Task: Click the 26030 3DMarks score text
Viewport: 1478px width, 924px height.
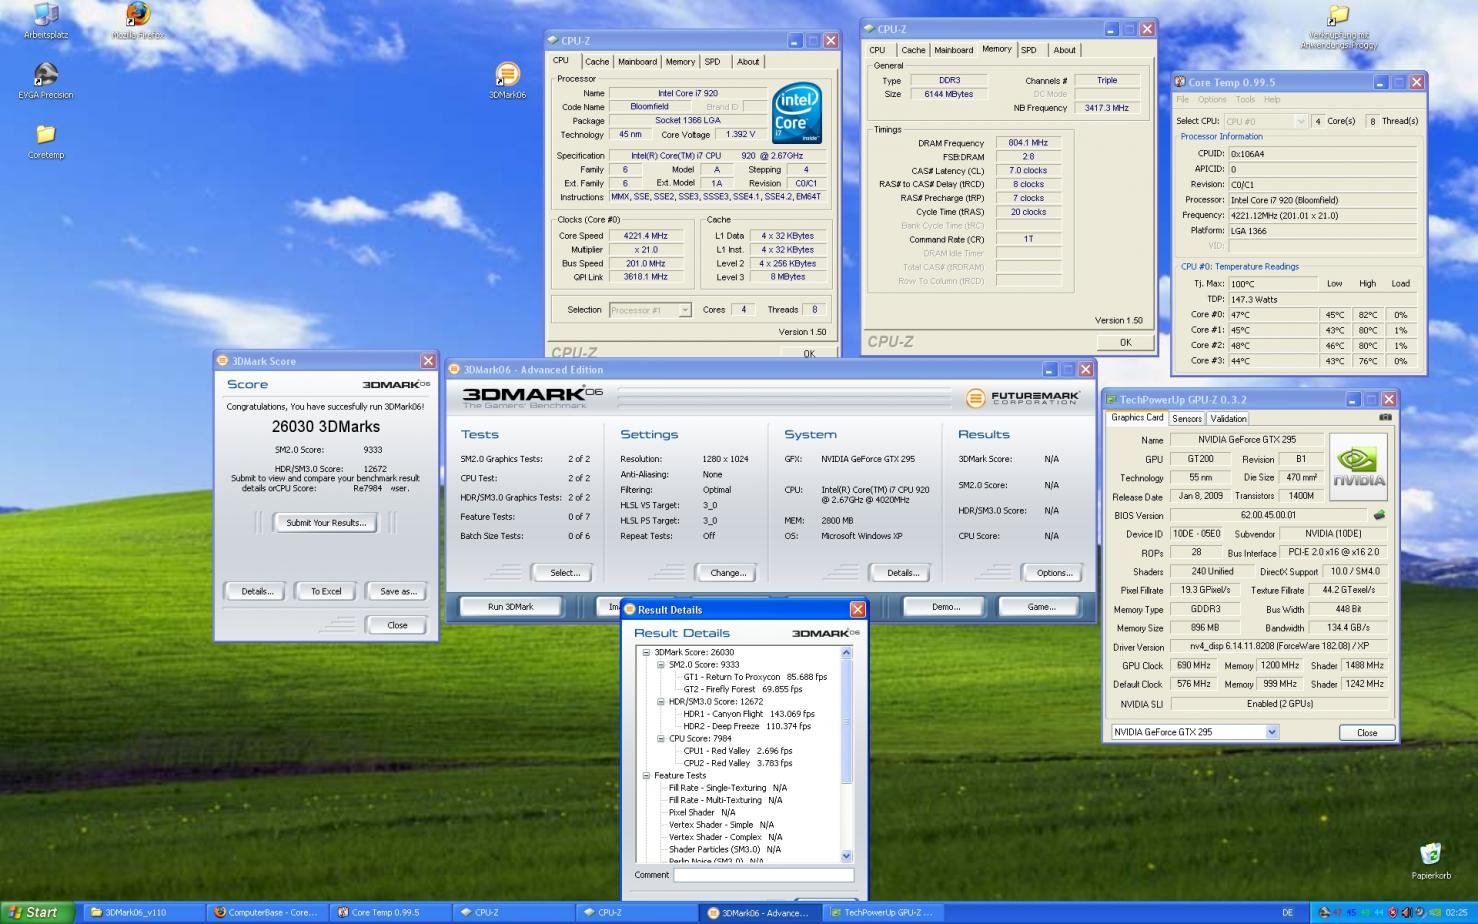Action: click(x=326, y=426)
